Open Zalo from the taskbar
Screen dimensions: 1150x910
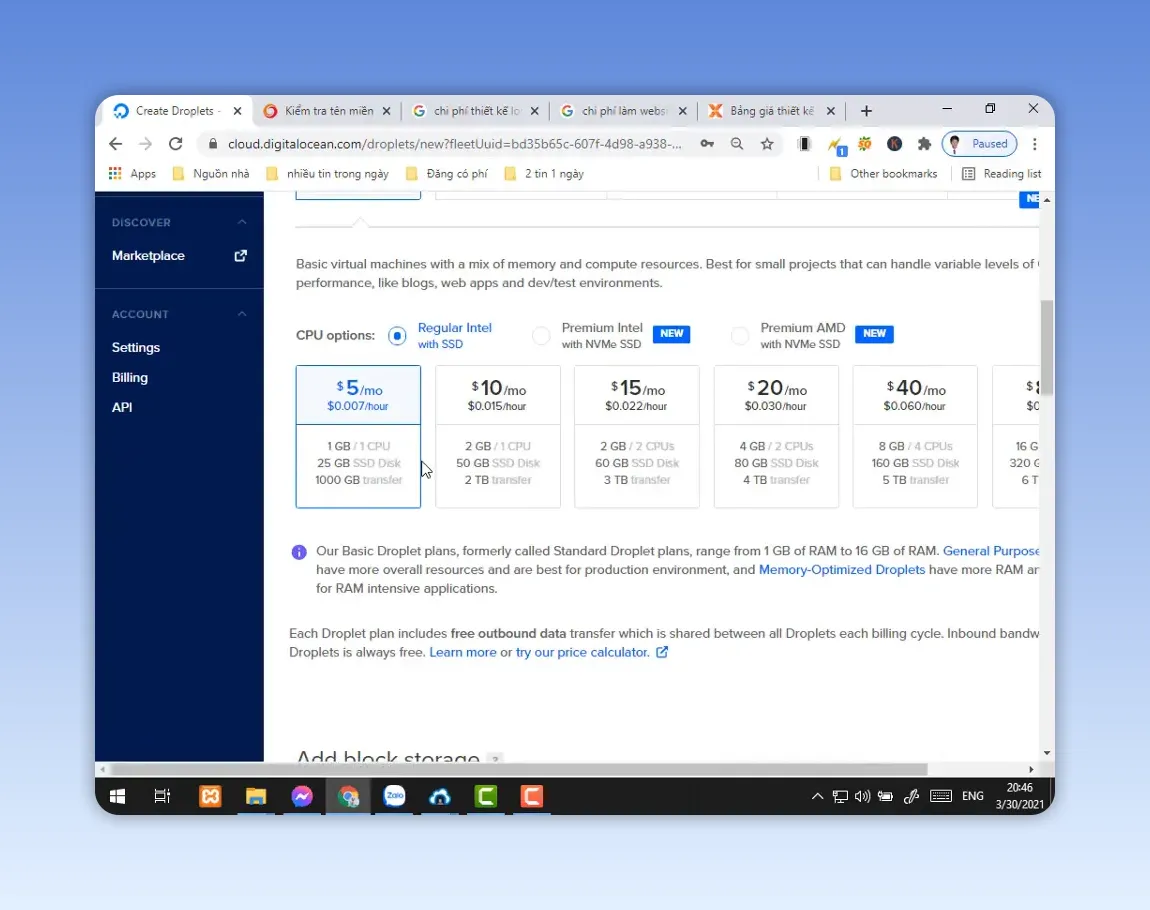click(x=395, y=796)
